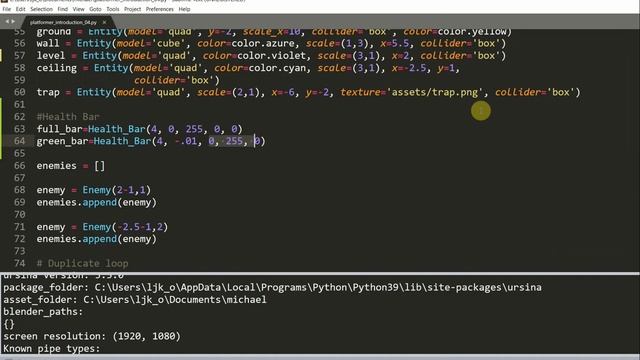Click line number 56 in the gutter
Viewport: 640px width, 360px height.
tap(19, 43)
